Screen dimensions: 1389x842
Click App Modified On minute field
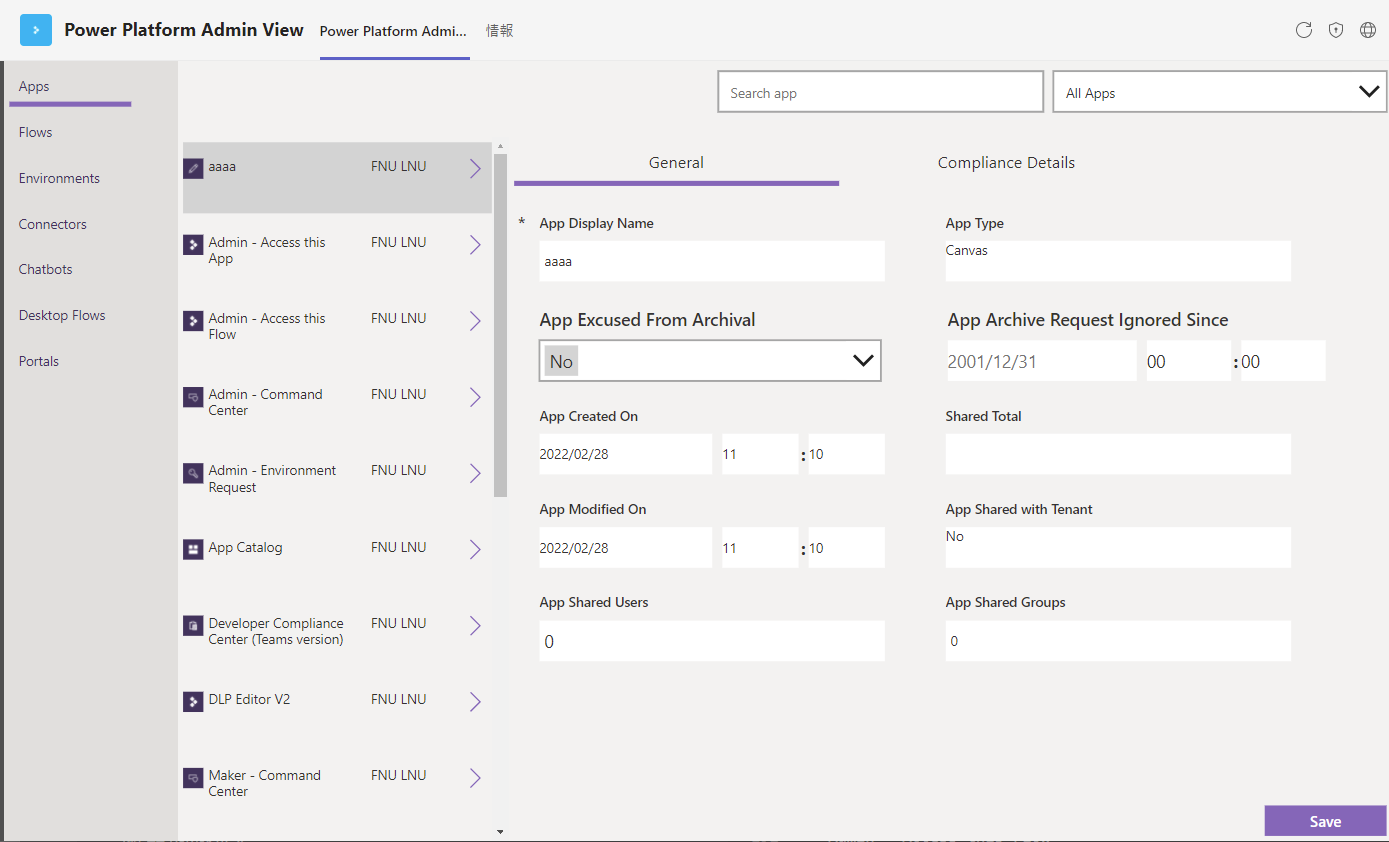click(x=846, y=548)
